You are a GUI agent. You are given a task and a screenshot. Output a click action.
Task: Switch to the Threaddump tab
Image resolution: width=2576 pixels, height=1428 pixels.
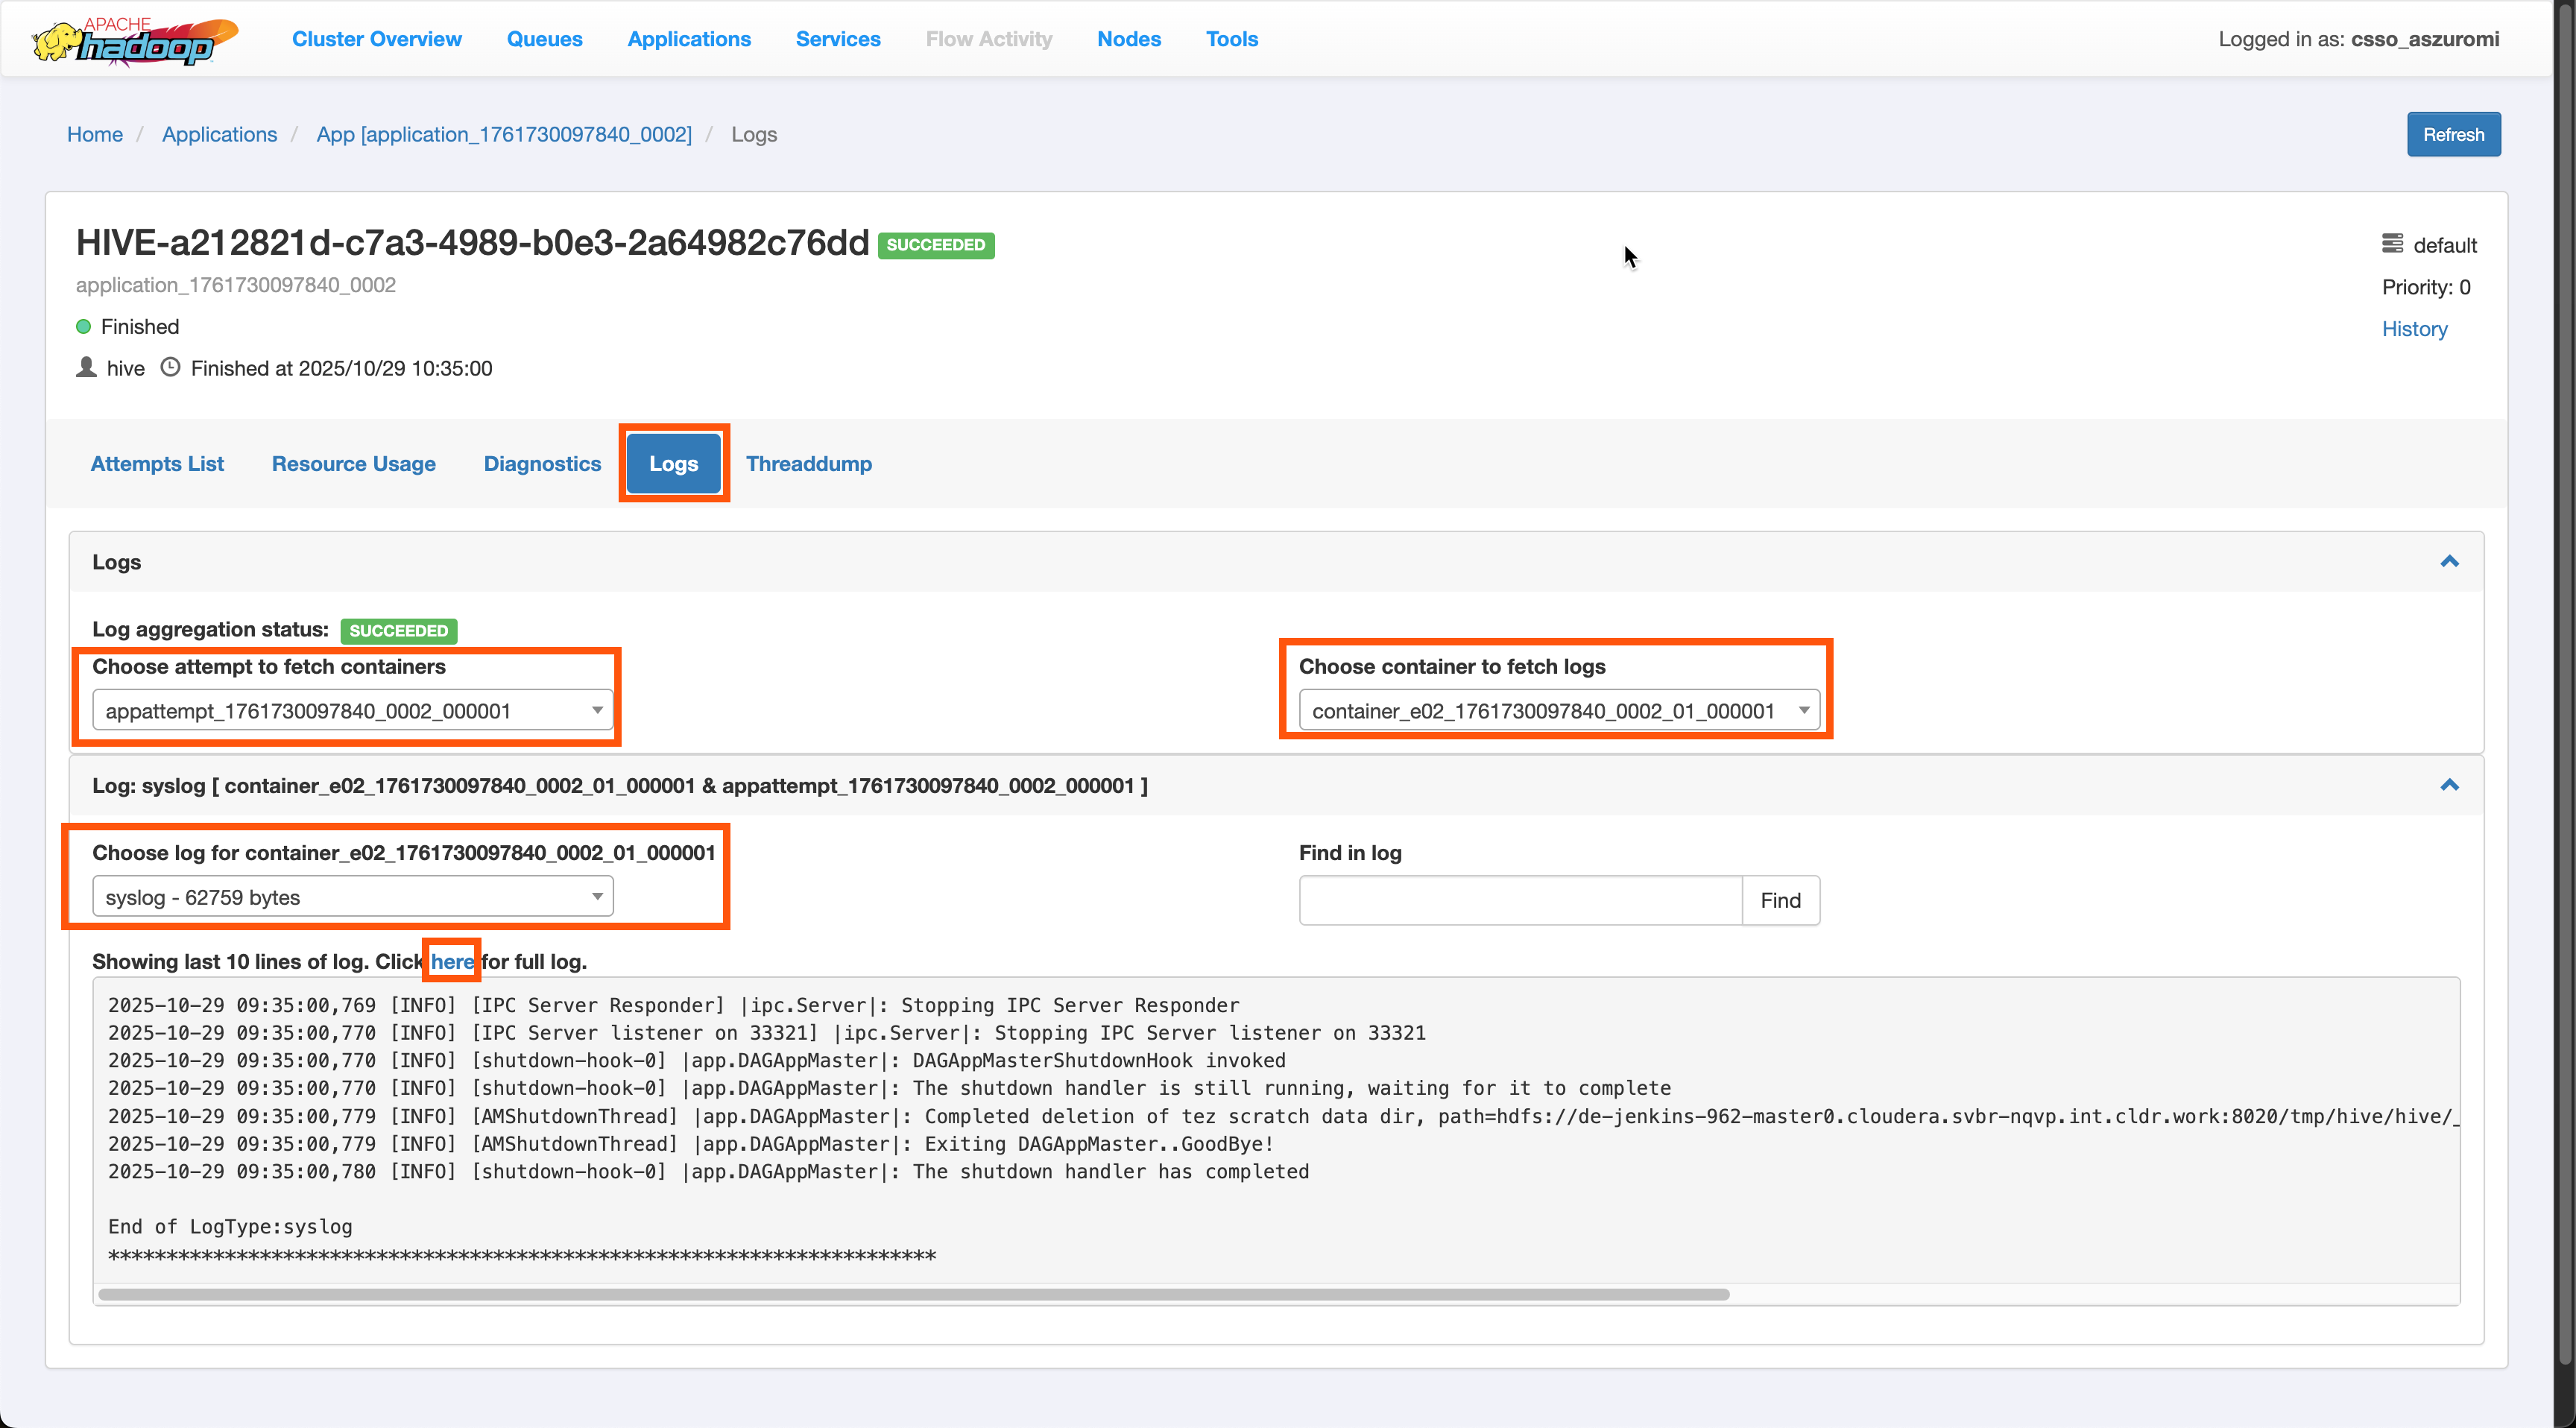point(808,464)
